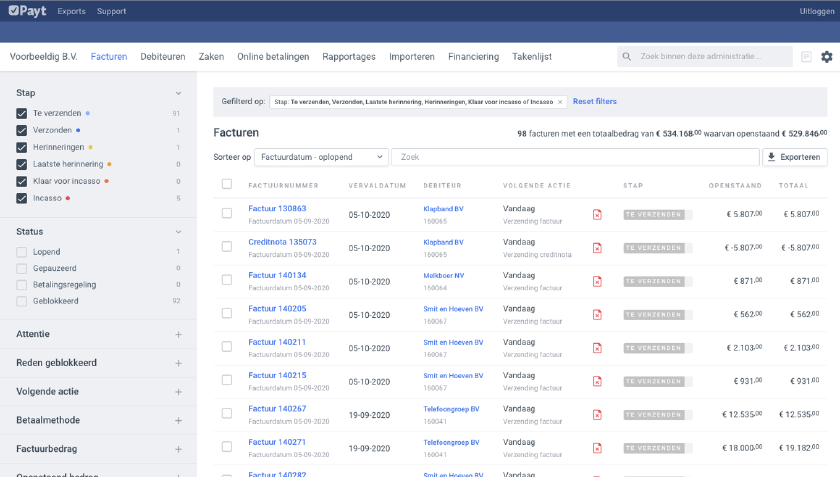Go to the Zaken tab
Viewport: 840px width, 477px height.
click(x=211, y=57)
